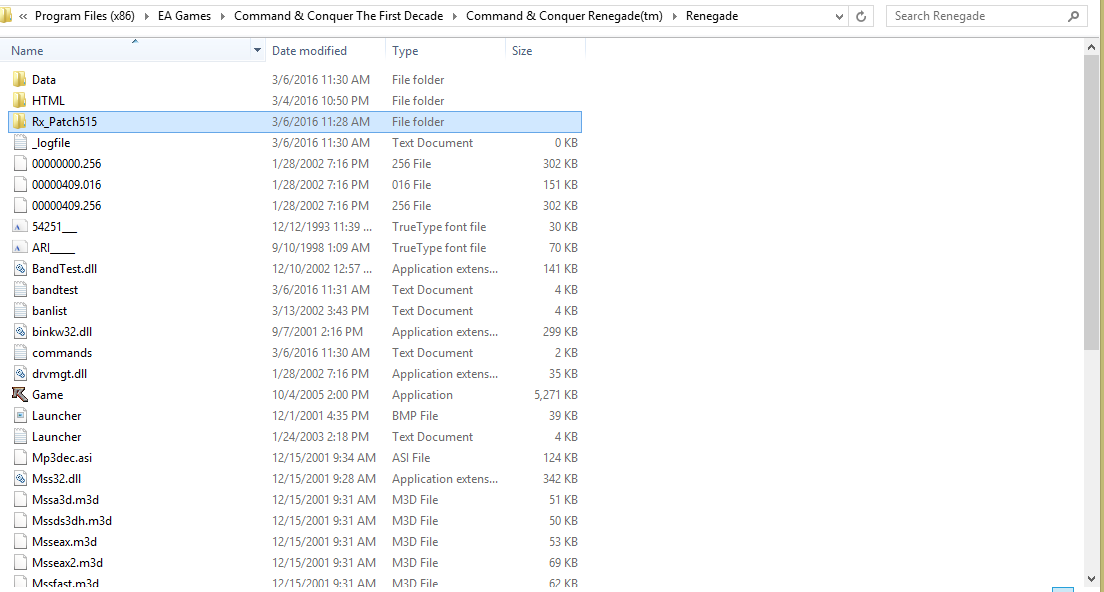Click the 342 KB size of Mss32.dll
The height and width of the screenshot is (592, 1104).
pyautogui.click(x=560, y=479)
